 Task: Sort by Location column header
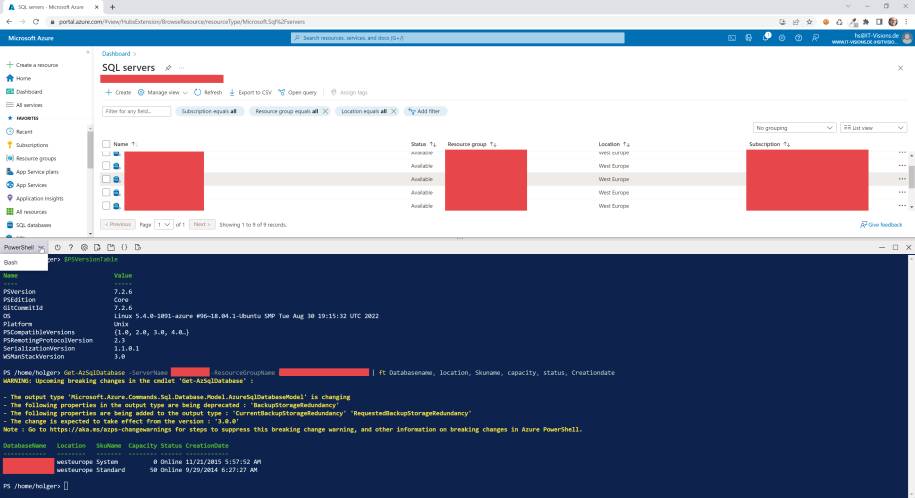[614, 144]
